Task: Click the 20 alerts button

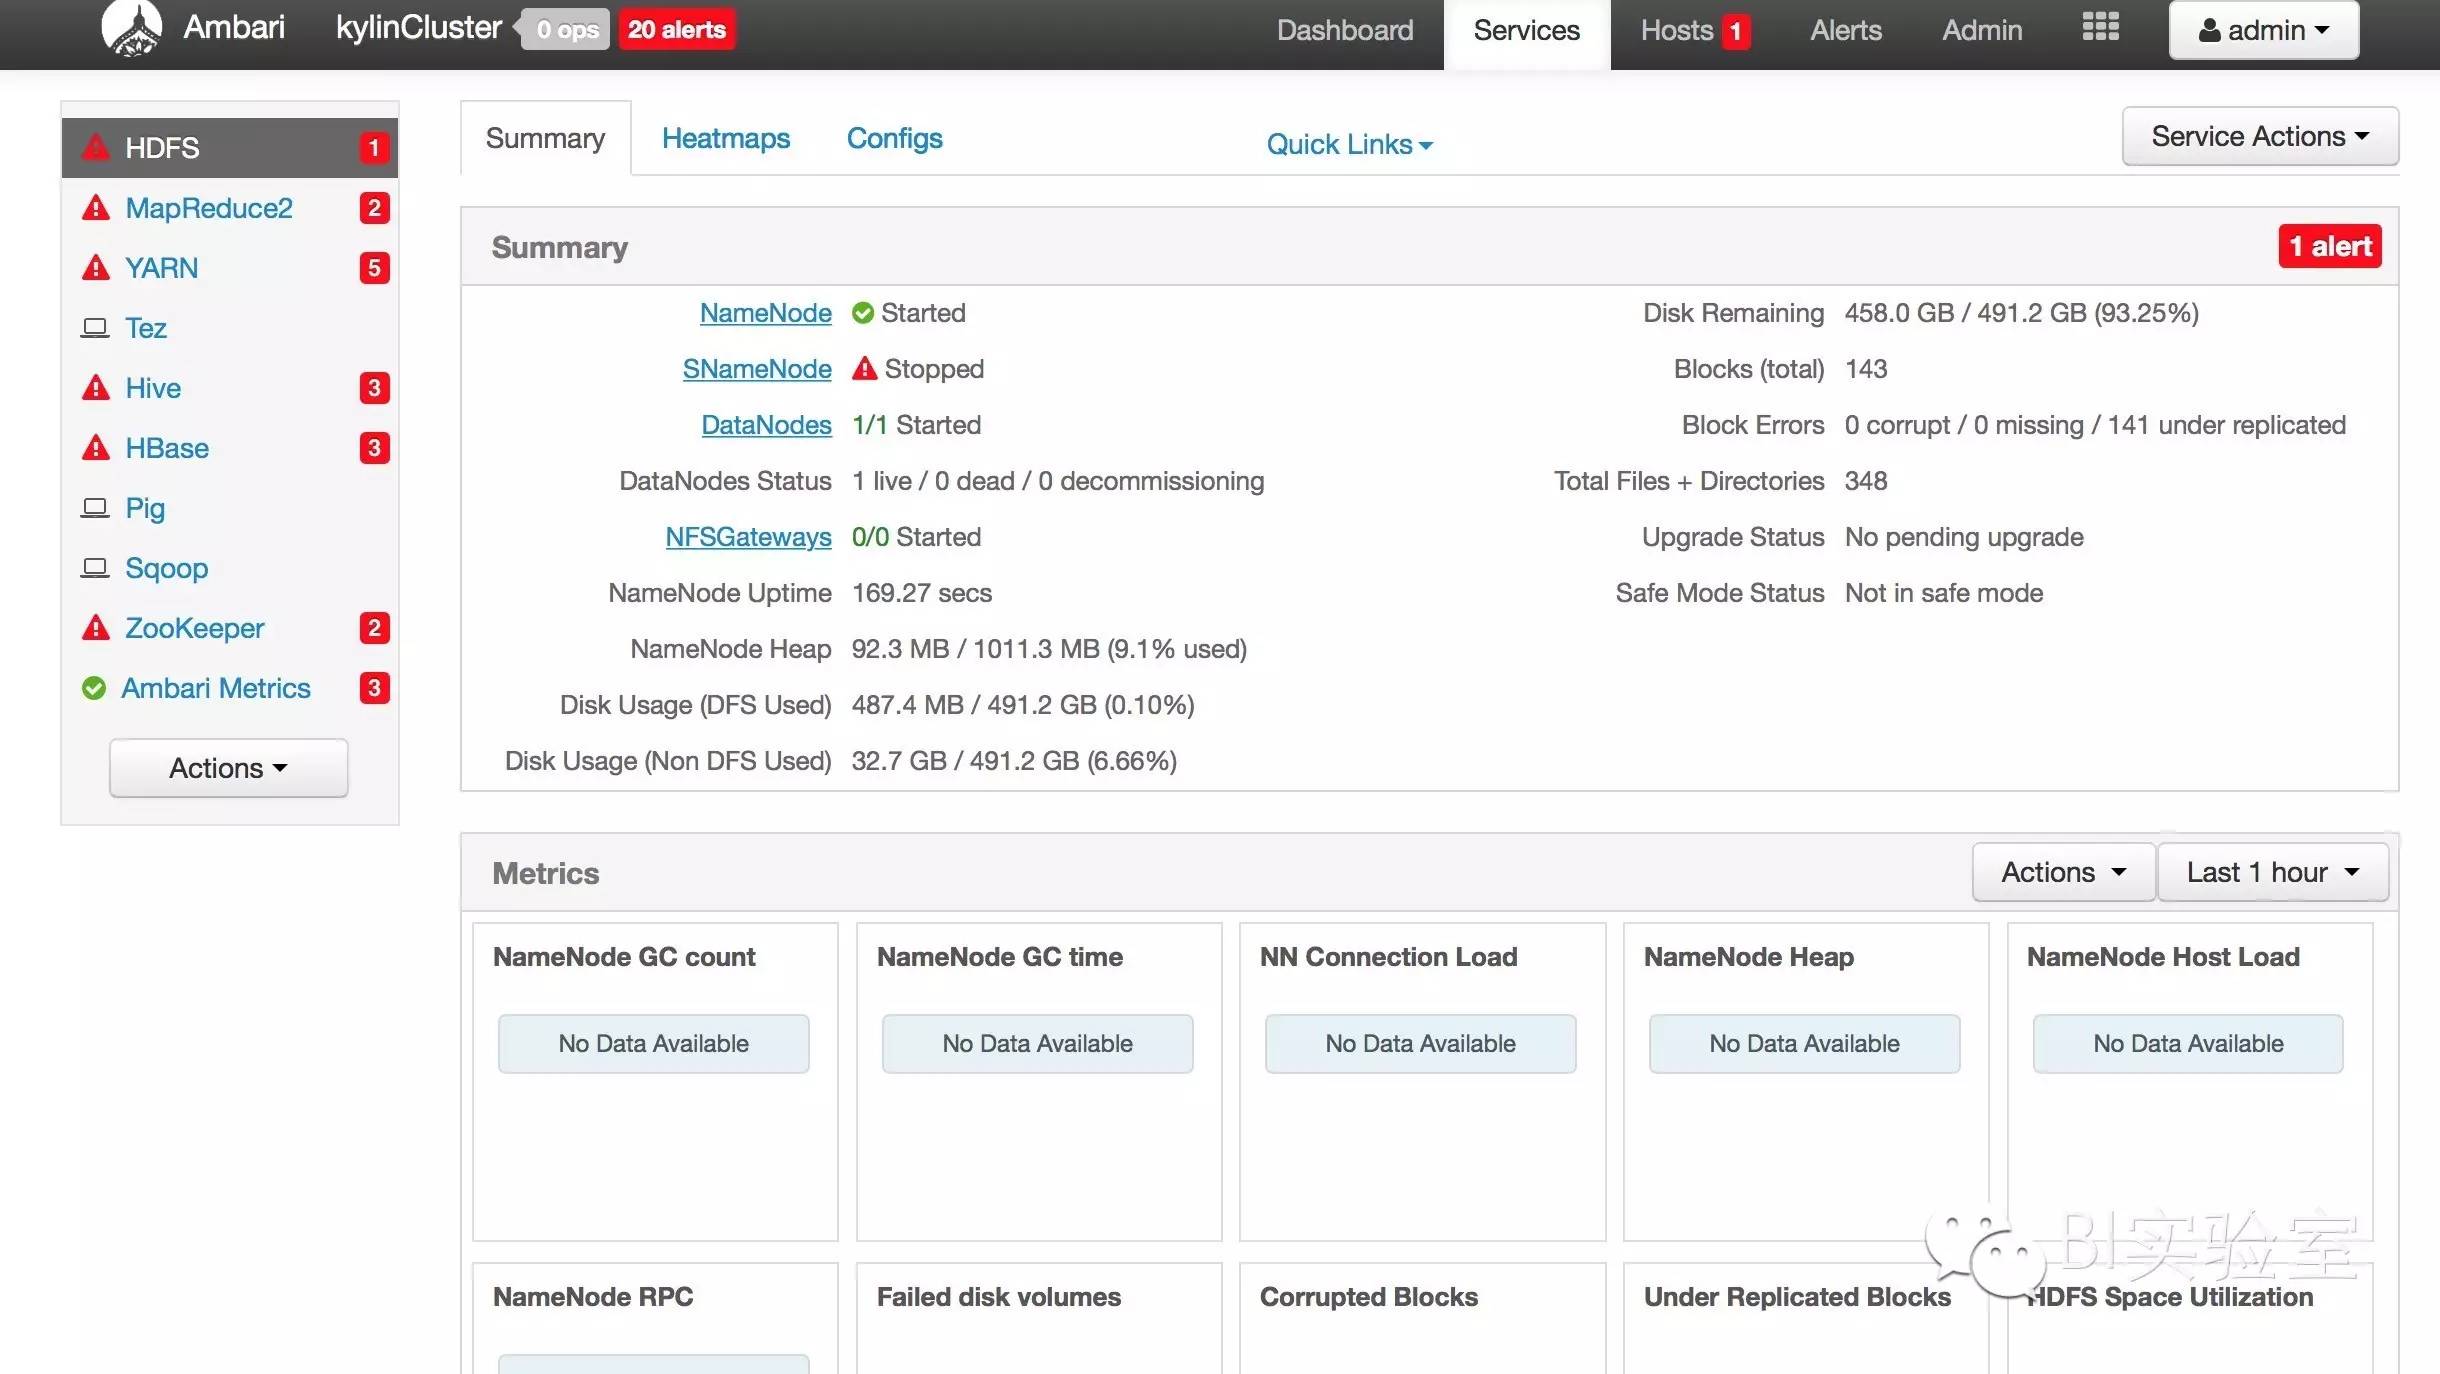Action: pyautogui.click(x=677, y=30)
